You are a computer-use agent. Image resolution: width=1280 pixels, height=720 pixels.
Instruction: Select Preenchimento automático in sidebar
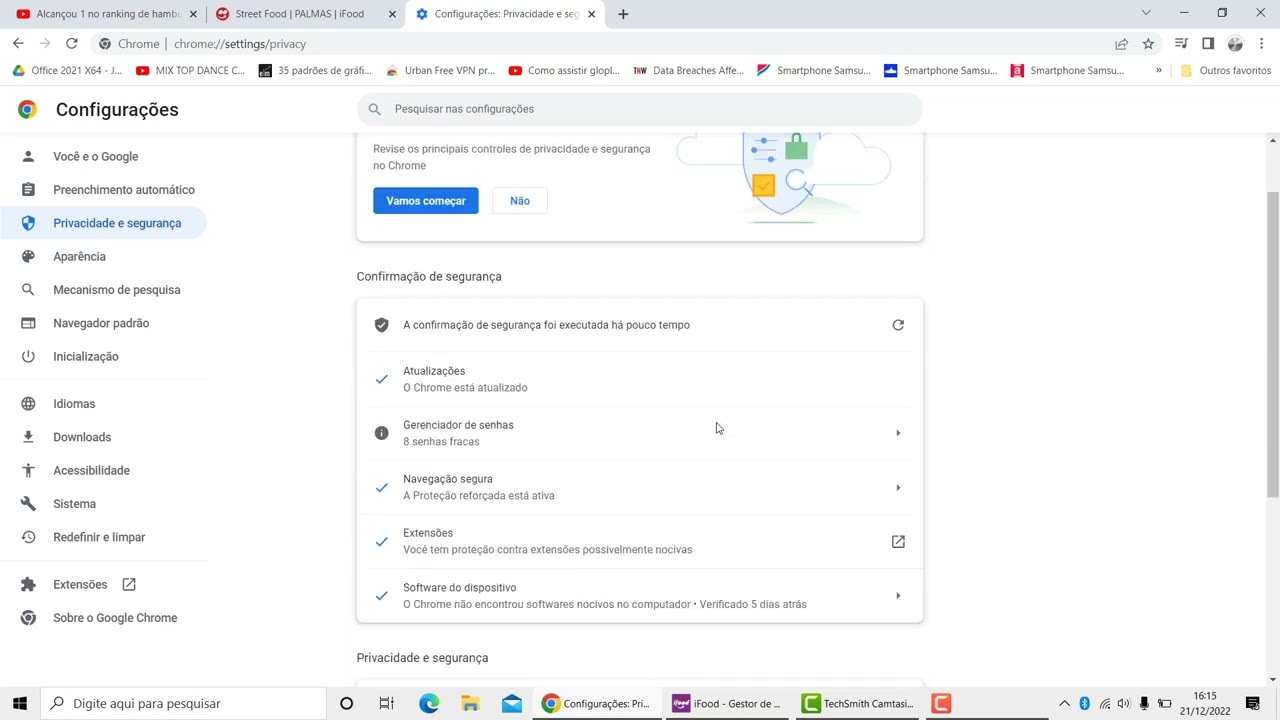[x=124, y=190]
